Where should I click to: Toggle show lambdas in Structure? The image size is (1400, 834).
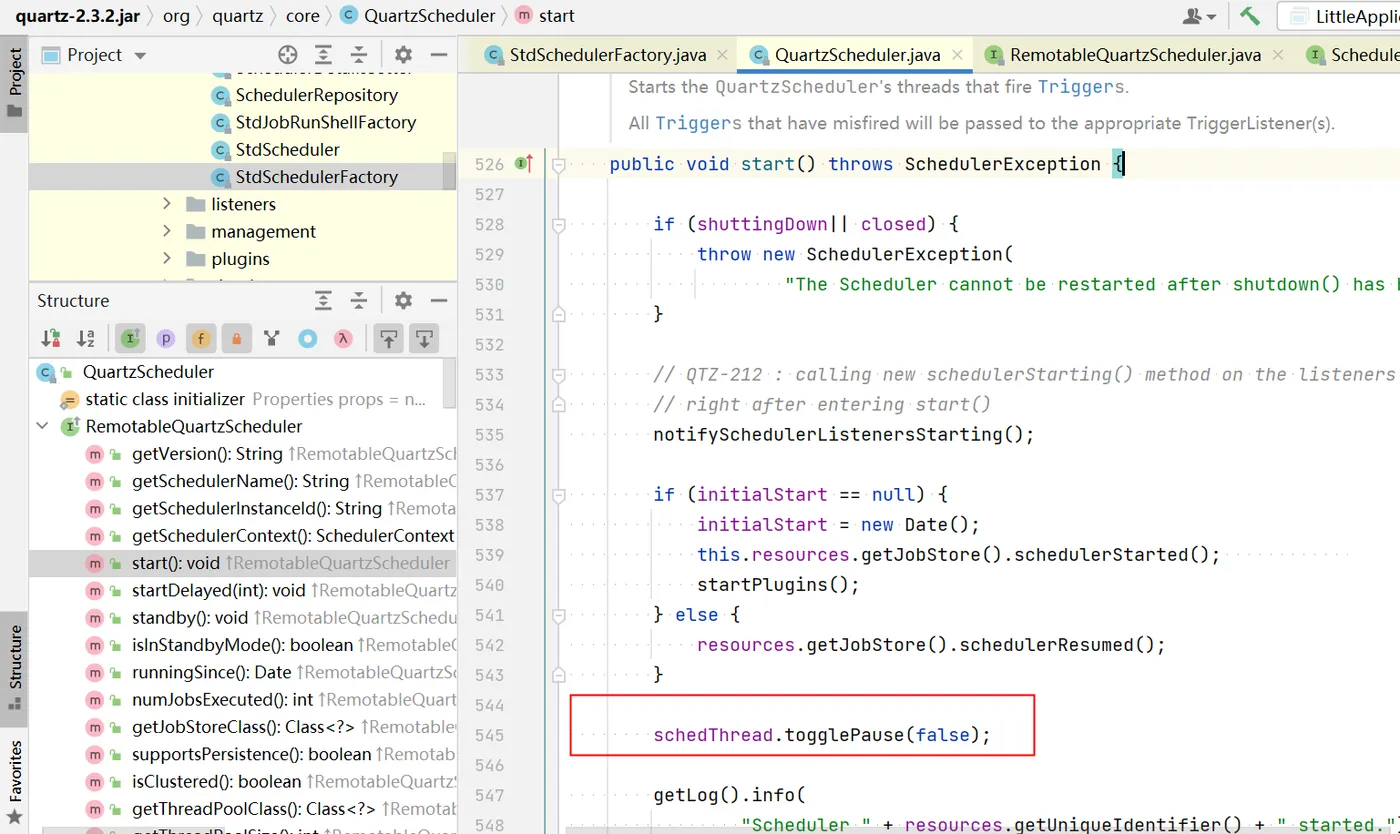pos(343,339)
